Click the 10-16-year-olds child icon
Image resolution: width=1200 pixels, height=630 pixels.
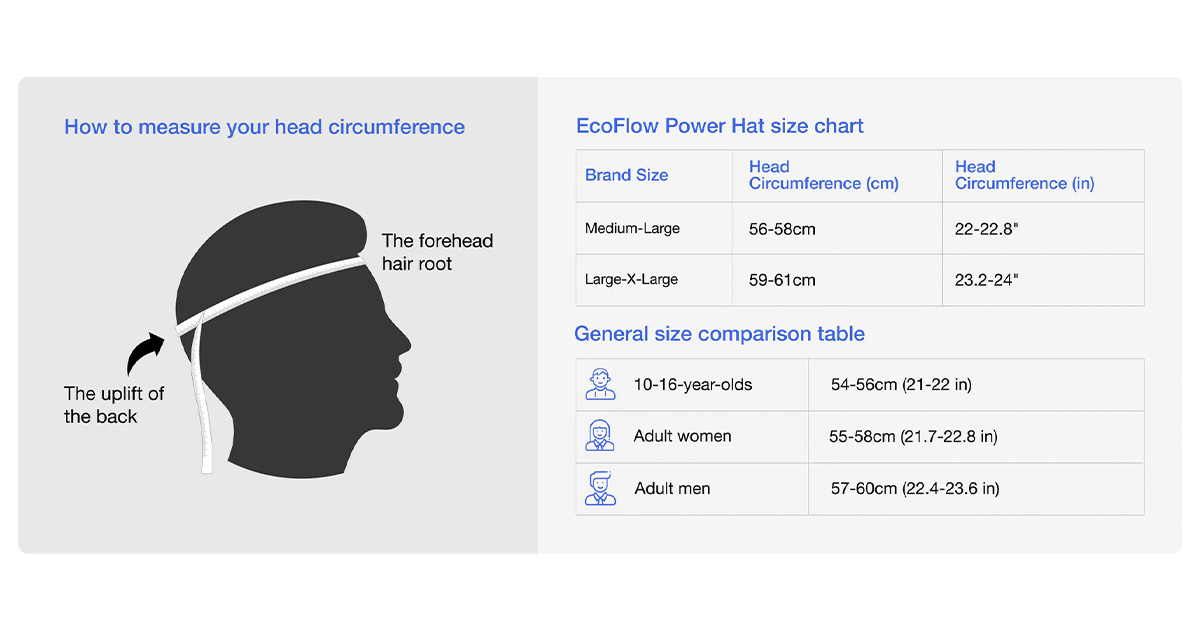[x=600, y=384]
